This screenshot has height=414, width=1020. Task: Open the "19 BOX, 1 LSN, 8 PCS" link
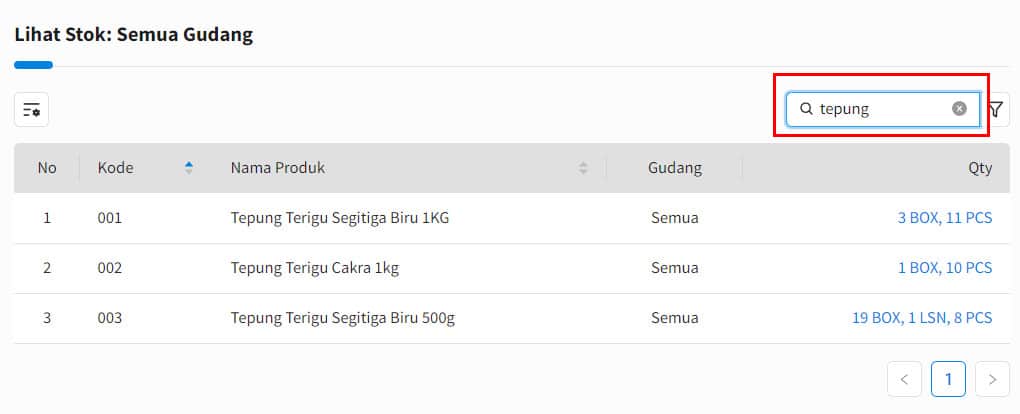[922, 318]
